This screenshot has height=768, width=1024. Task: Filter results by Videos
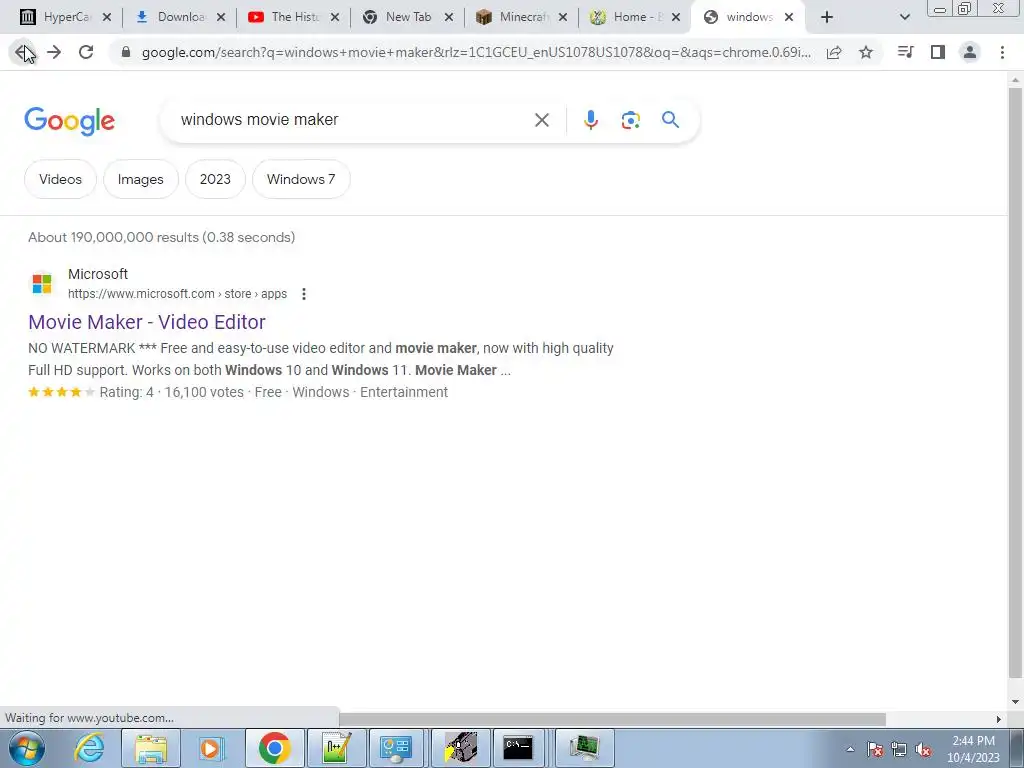pos(60,179)
